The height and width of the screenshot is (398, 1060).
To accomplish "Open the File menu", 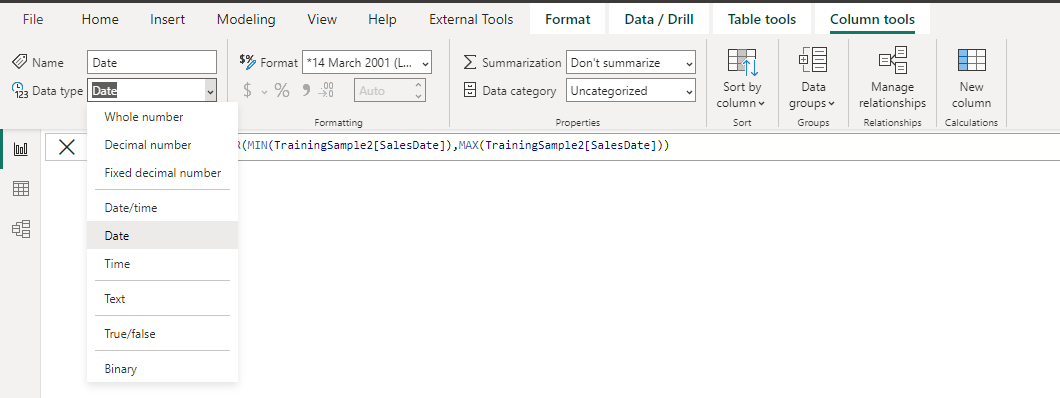I will pyautogui.click(x=32, y=20).
